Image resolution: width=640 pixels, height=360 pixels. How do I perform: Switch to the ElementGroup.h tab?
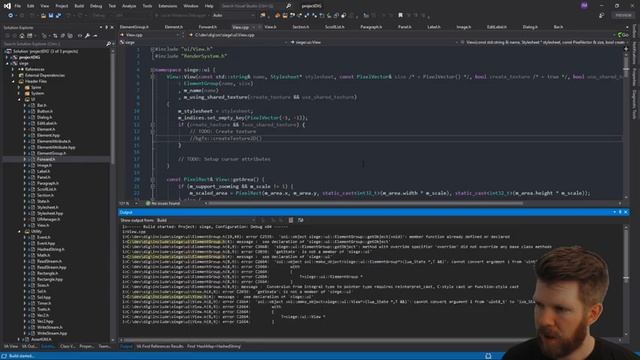click(x=134, y=27)
